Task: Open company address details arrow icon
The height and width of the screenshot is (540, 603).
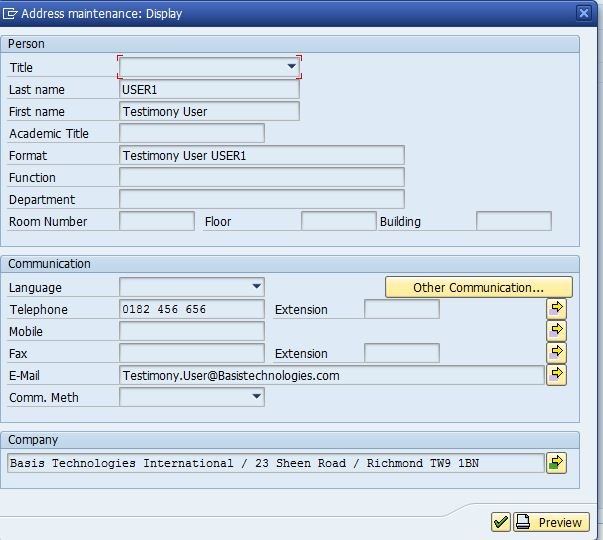Action: click(556, 463)
